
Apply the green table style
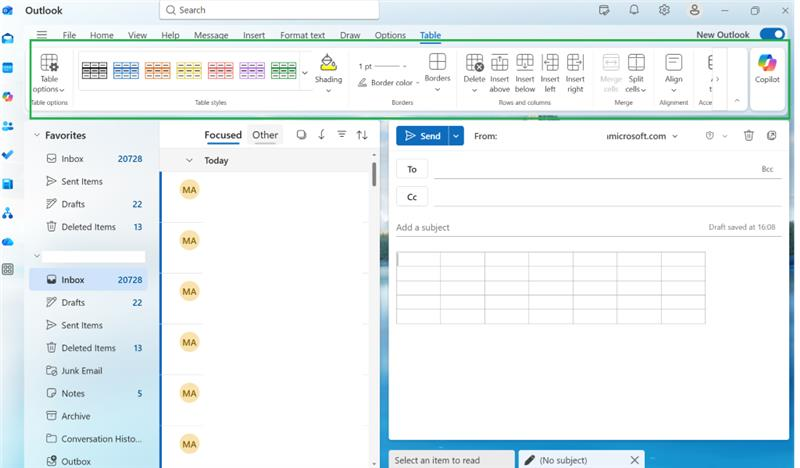point(284,70)
